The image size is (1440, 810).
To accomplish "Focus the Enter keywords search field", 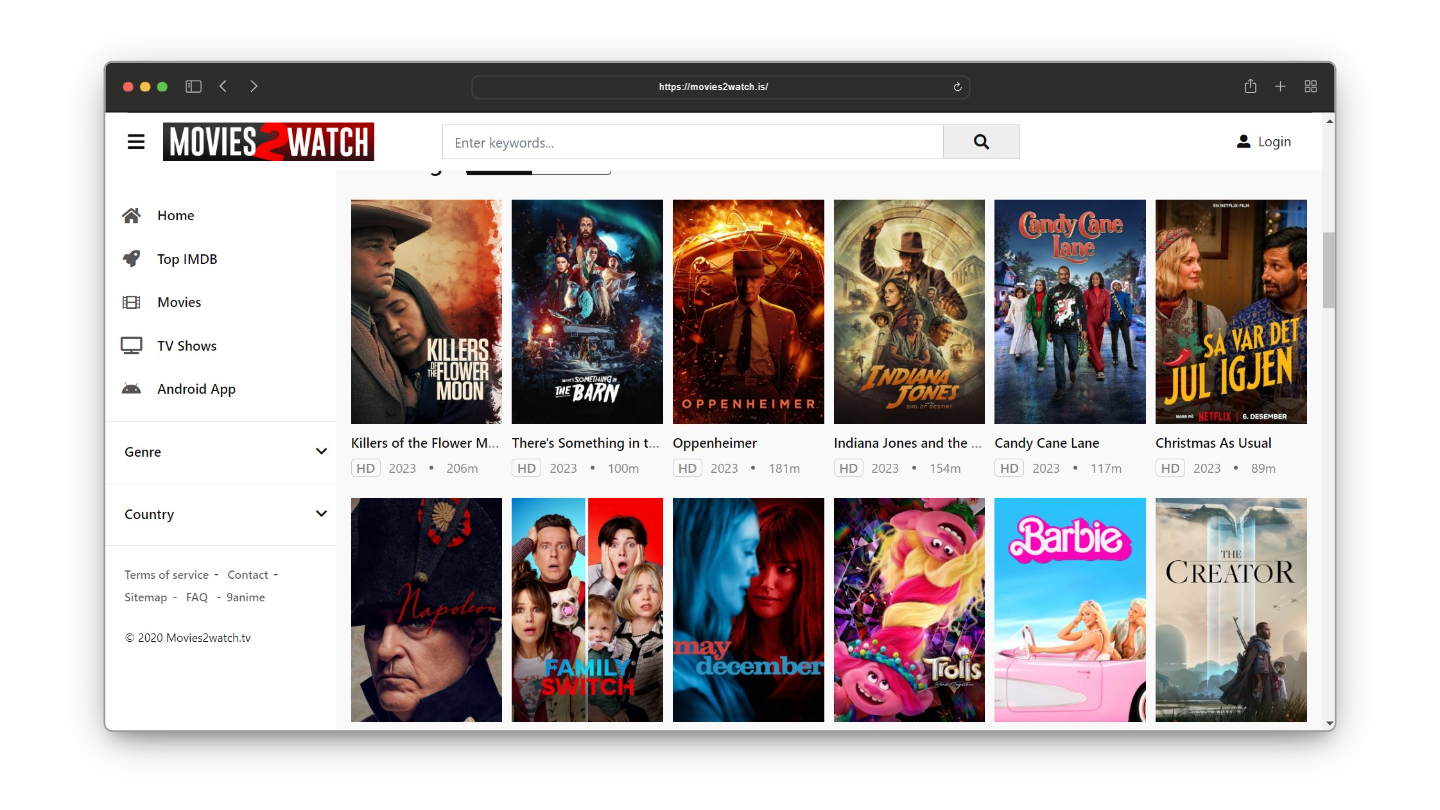I will 693,142.
